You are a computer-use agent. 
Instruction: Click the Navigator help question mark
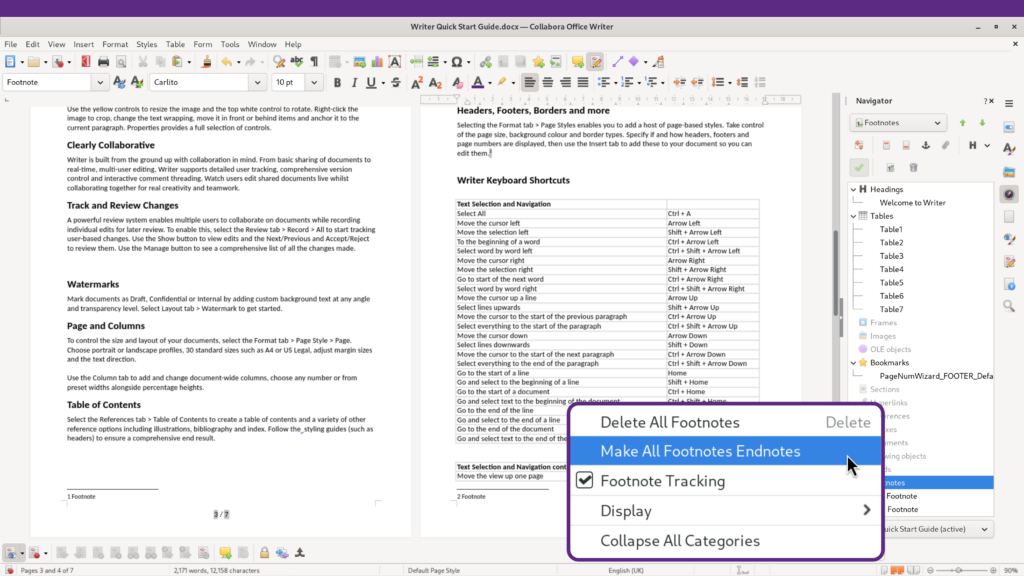click(x=985, y=101)
